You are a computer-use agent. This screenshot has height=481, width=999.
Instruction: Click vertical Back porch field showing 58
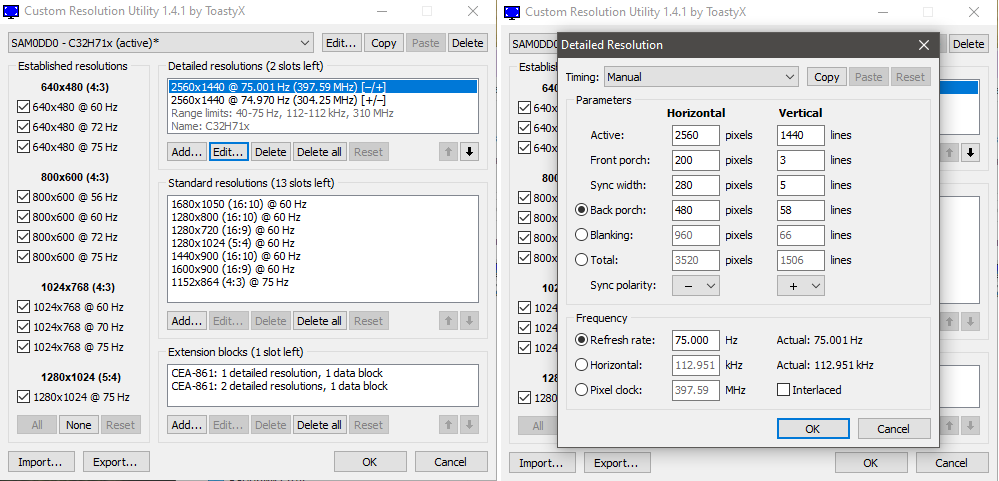[801, 210]
